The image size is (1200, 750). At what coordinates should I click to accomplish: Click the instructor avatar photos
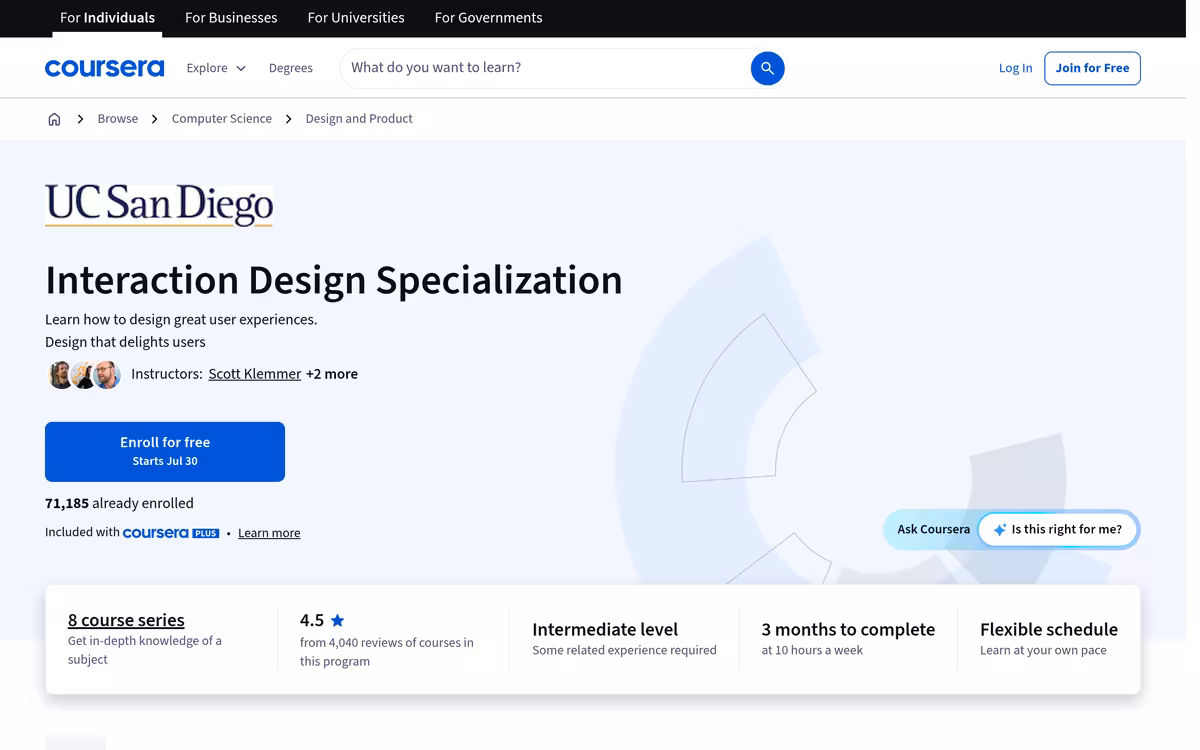pyautogui.click(x=84, y=375)
